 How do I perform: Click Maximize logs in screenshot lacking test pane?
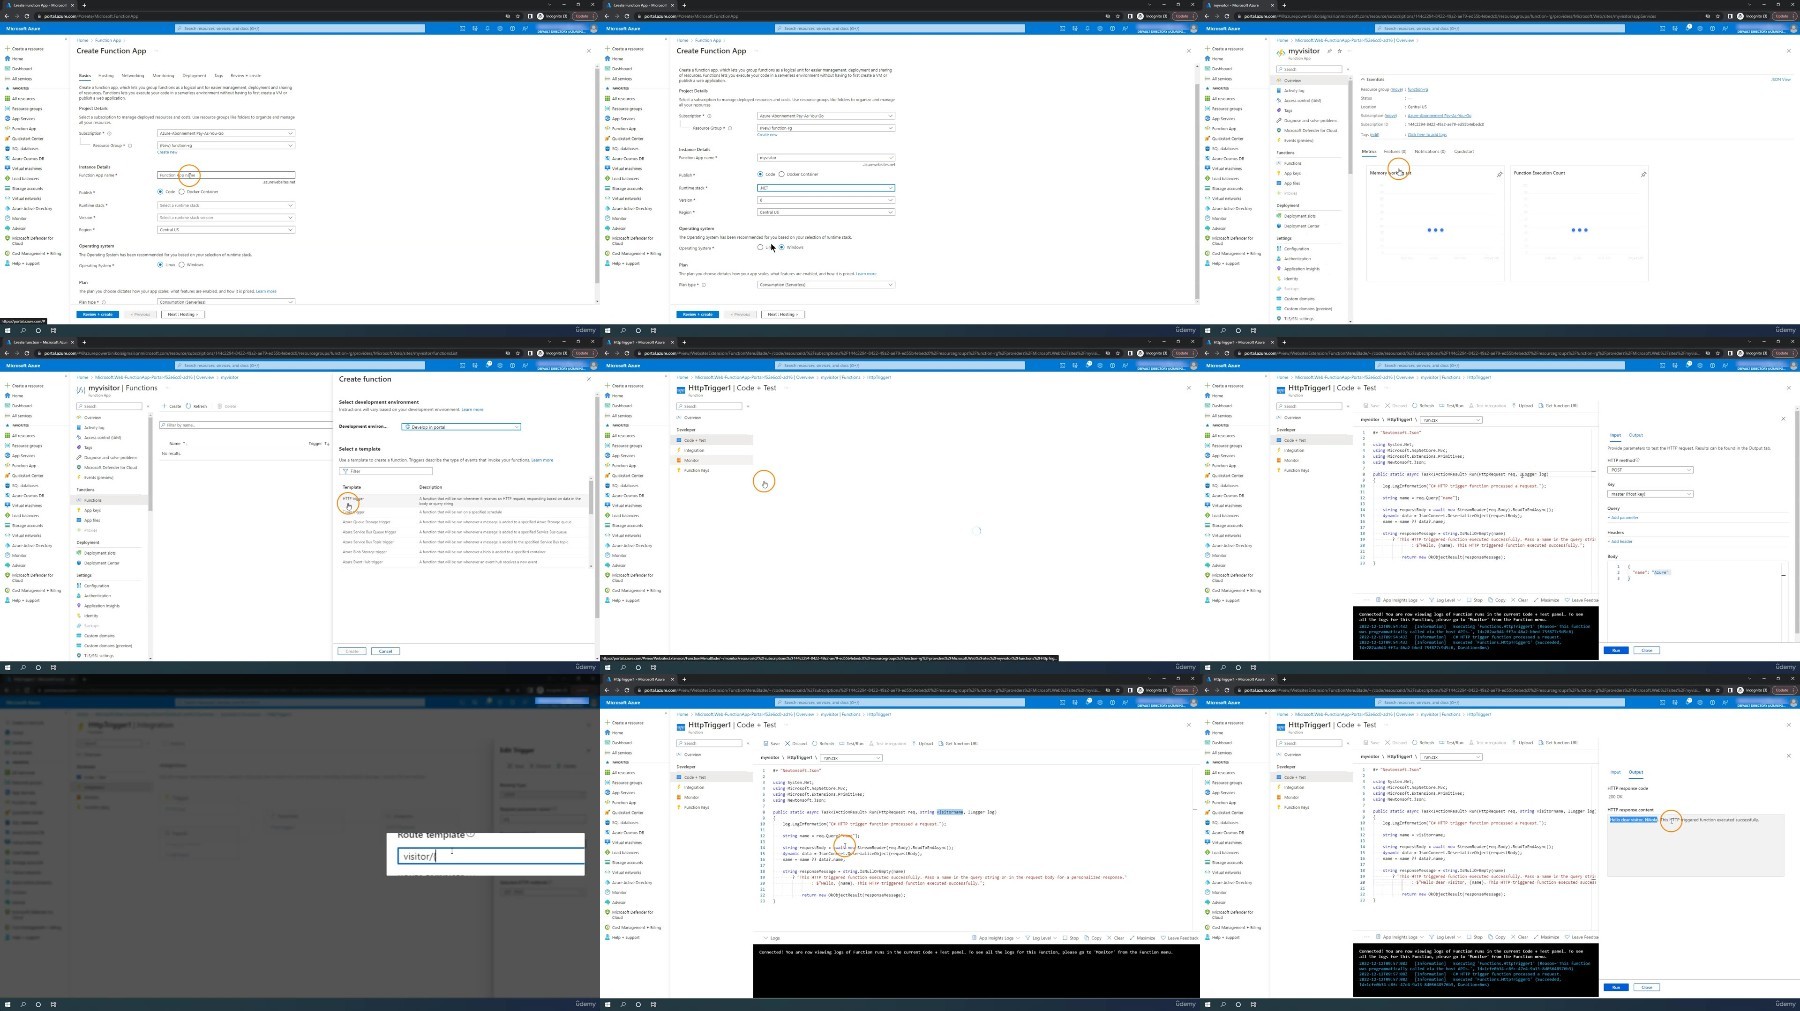pos(1144,938)
